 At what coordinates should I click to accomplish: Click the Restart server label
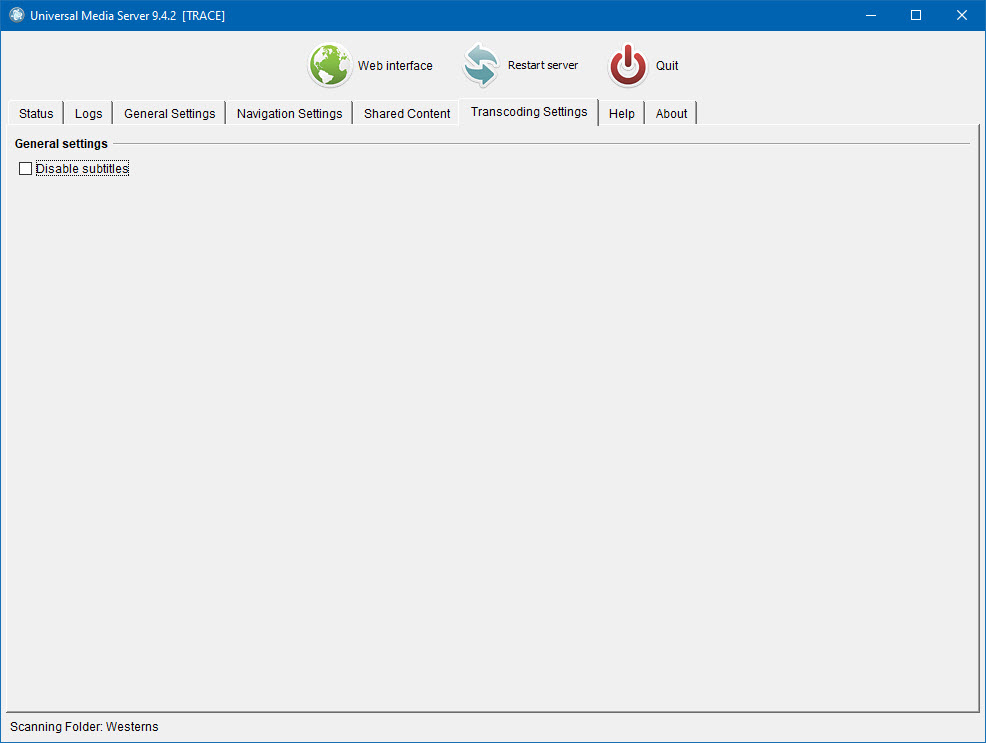click(543, 65)
